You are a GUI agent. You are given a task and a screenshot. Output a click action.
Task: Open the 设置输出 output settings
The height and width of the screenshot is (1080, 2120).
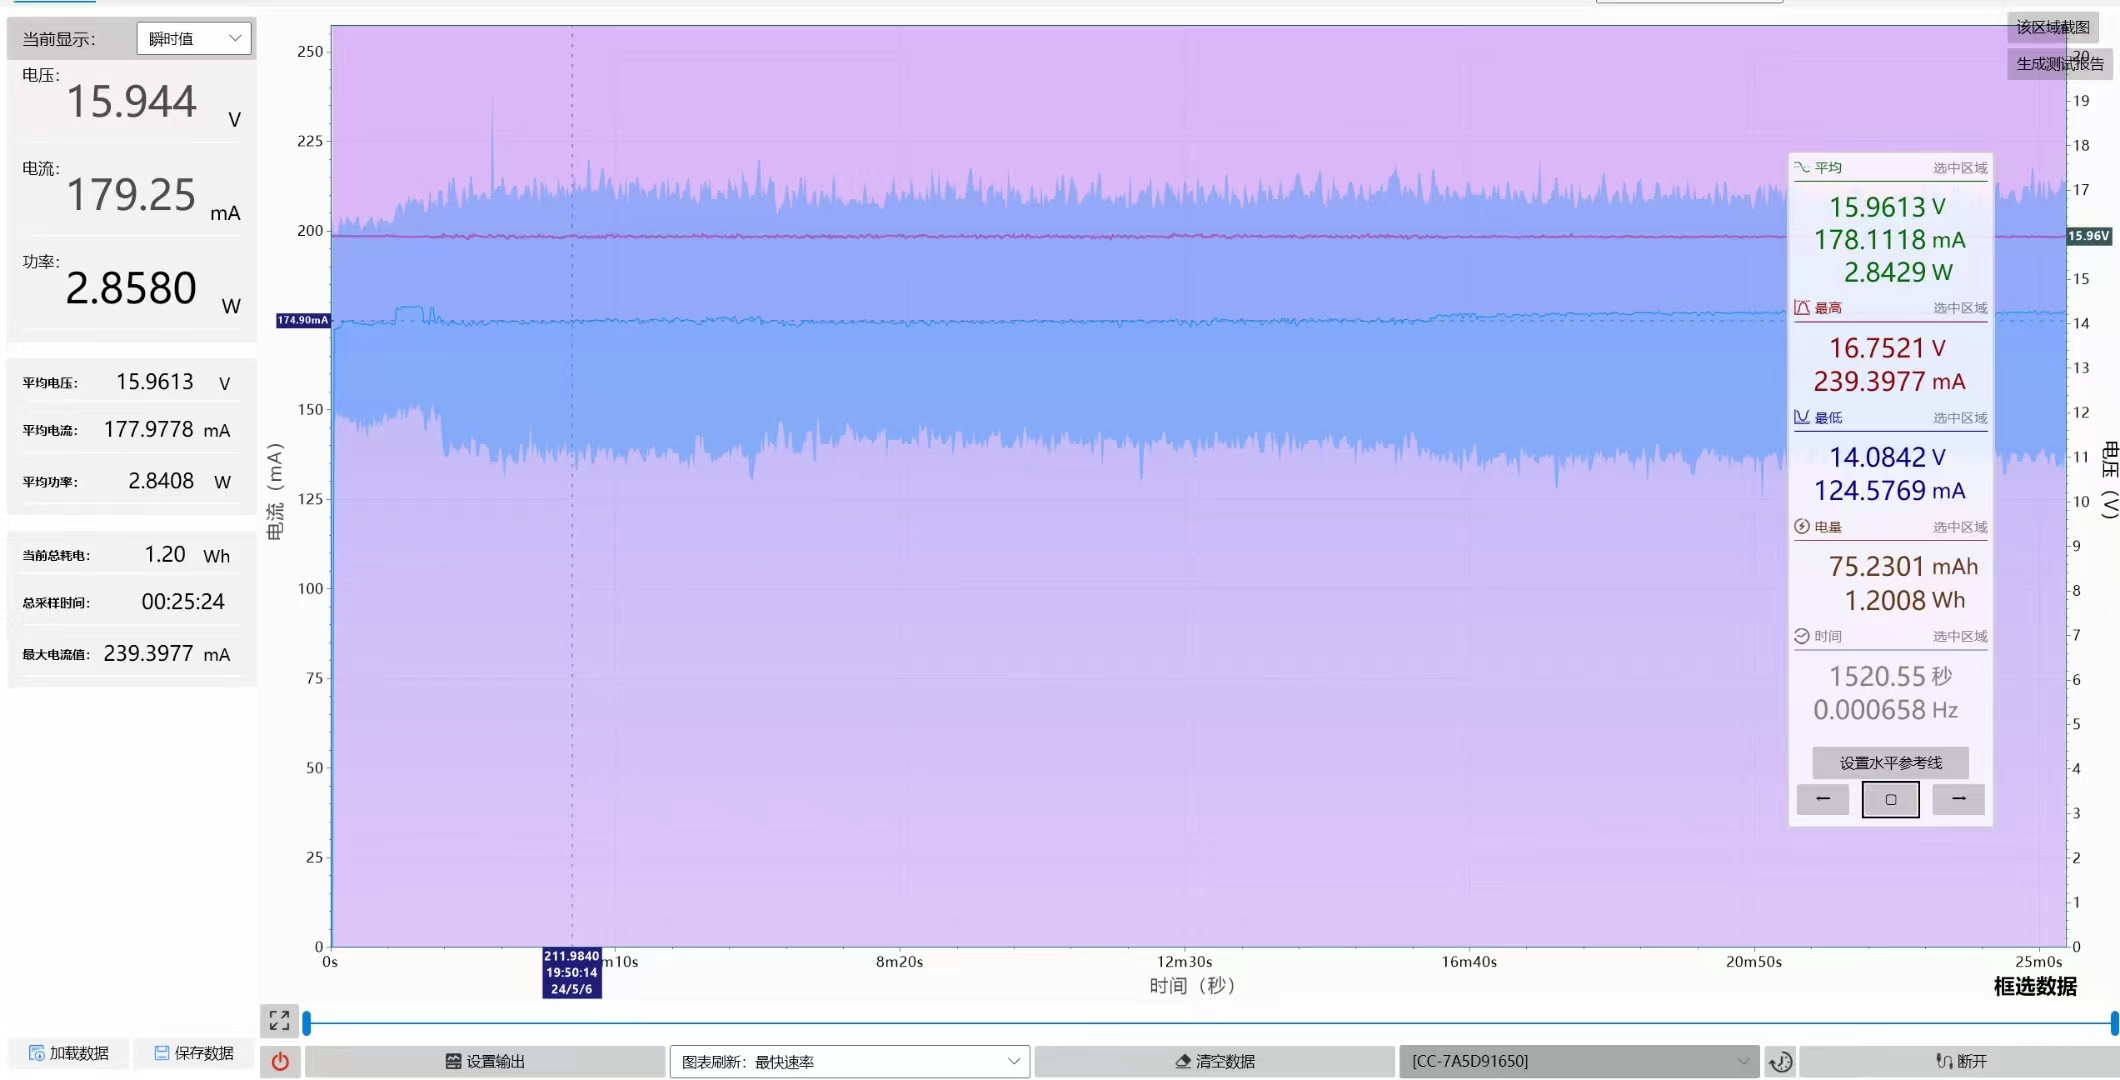point(485,1061)
